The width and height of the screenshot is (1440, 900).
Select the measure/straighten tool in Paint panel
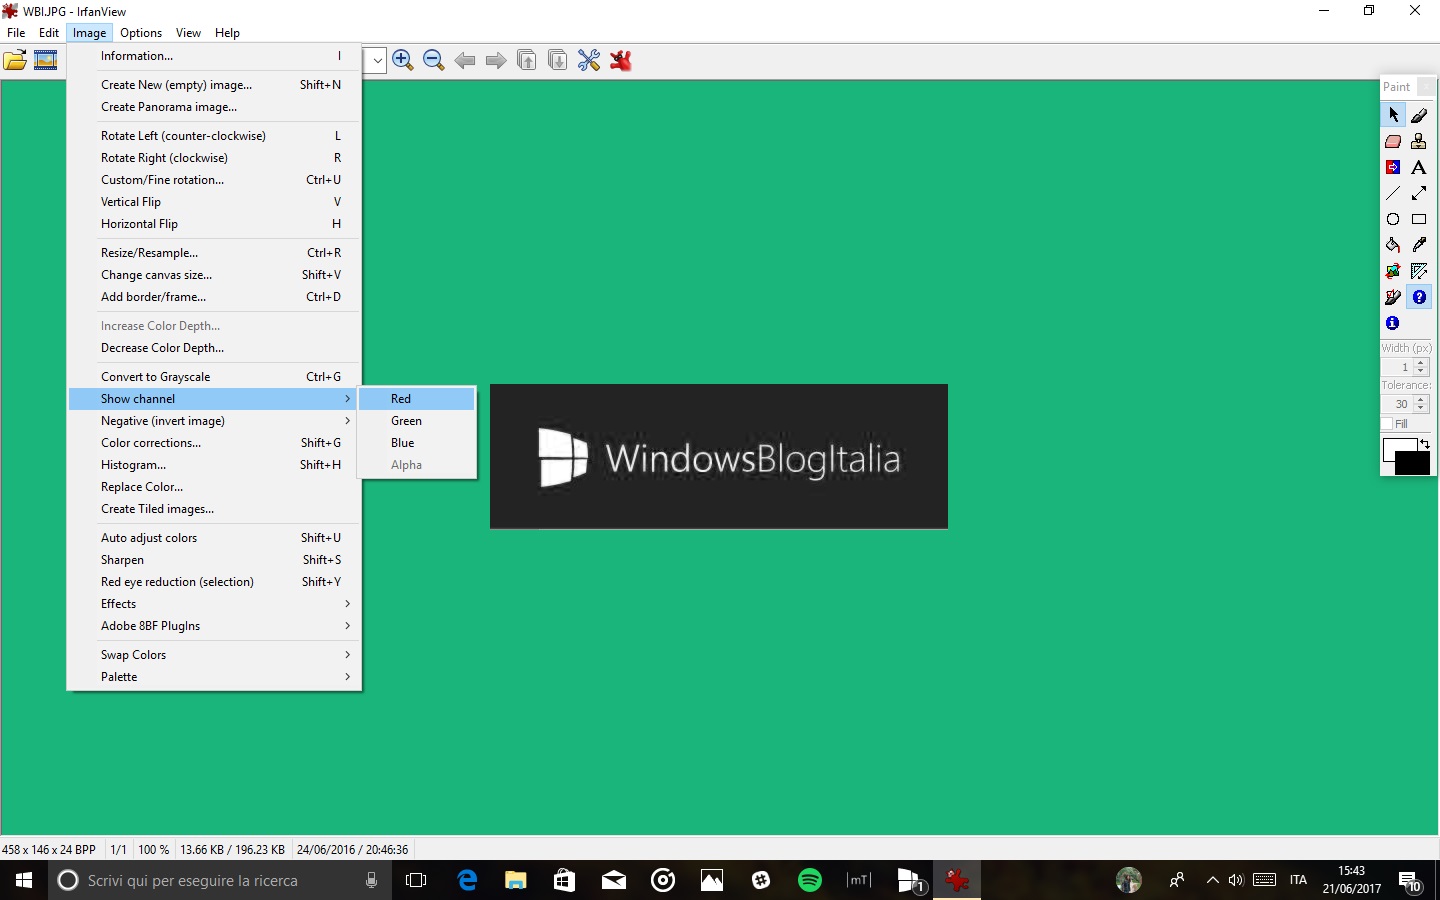(1419, 271)
